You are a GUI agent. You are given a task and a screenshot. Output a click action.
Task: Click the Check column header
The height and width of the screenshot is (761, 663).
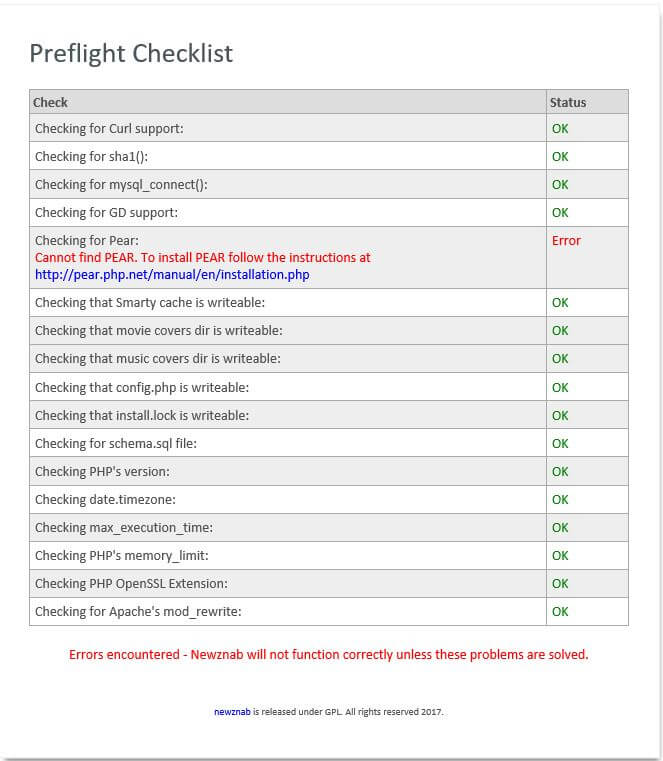pyautogui.click(x=51, y=102)
